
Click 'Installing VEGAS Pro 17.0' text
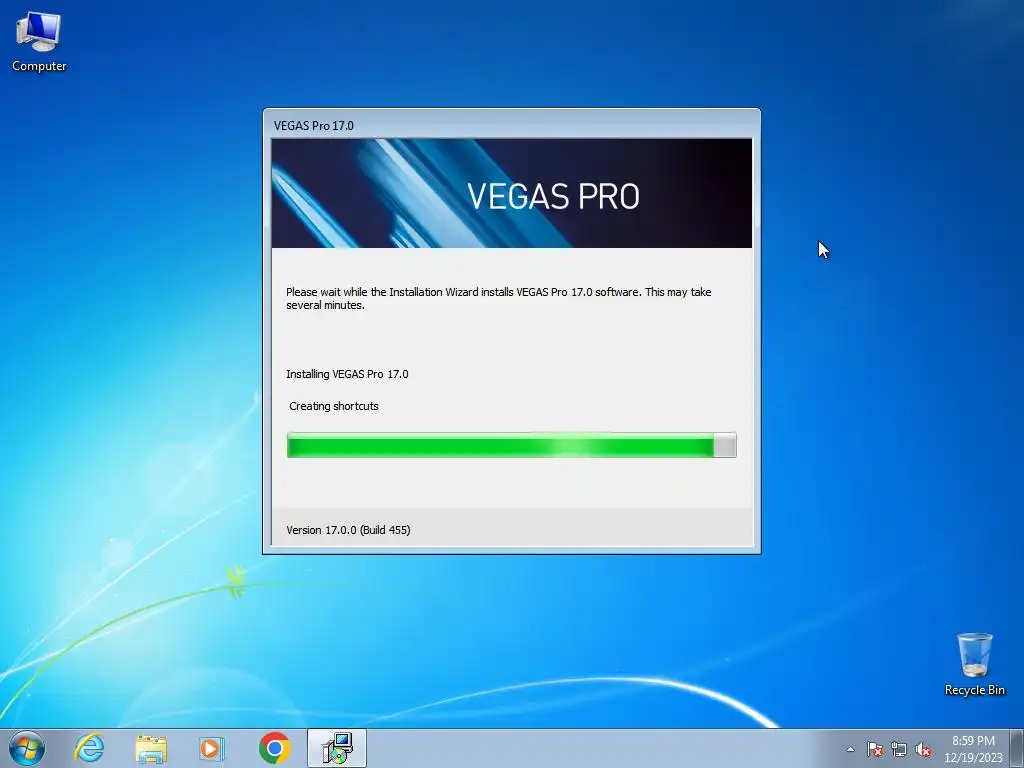coord(347,374)
